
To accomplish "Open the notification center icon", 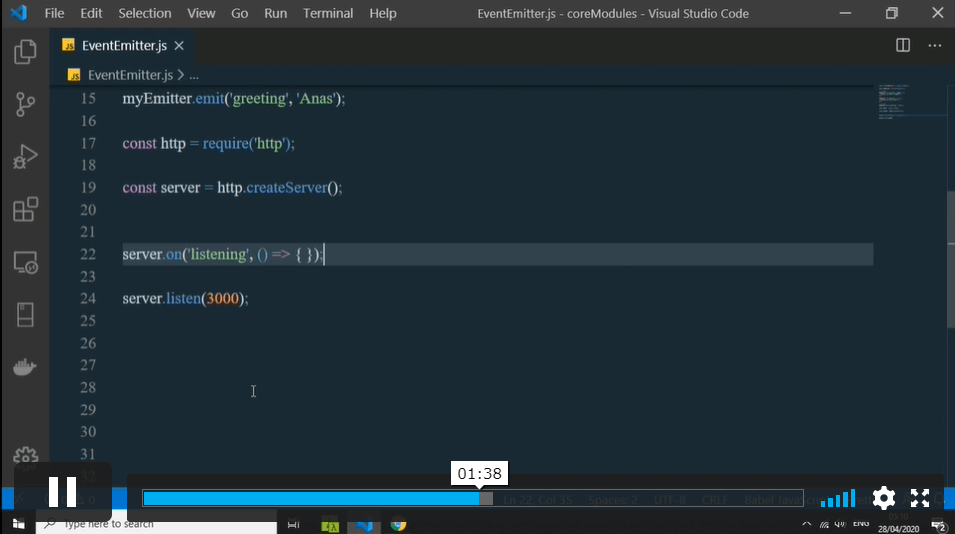I will pyautogui.click(x=939, y=525).
